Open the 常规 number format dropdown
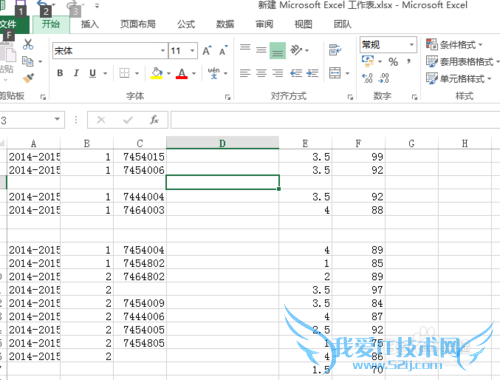This screenshot has width=500, height=380. 412,44
